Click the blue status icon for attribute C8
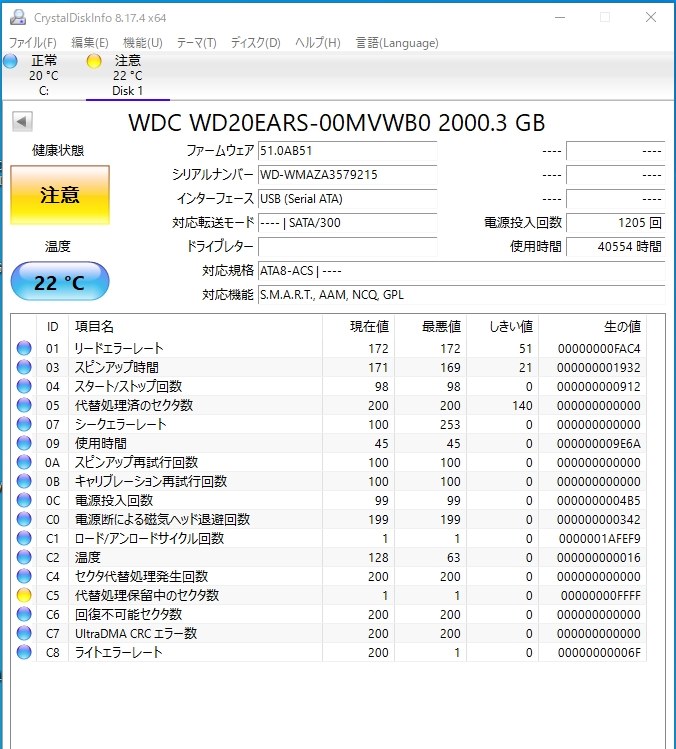The width and height of the screenshot is (676, 749). click(24, 652)
